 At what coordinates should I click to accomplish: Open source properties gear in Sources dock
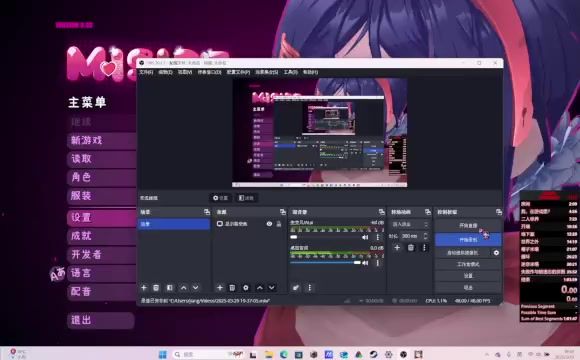246,287
